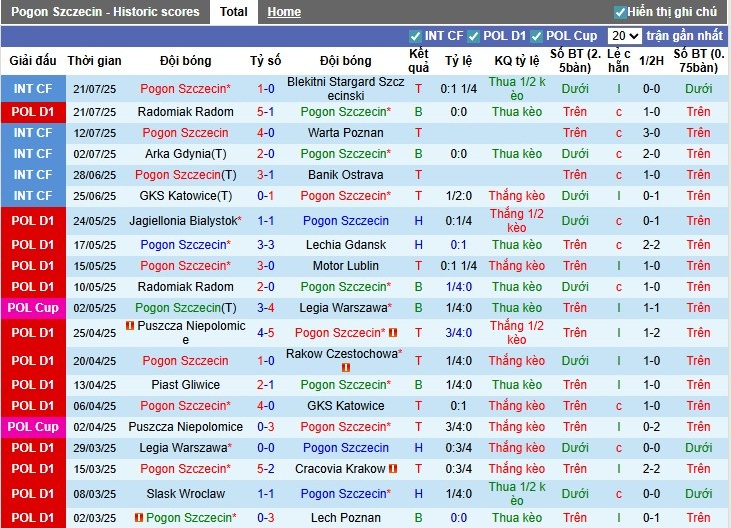
Task: Click the odds 0:1 1/4 for 15/05/25
Action: (x=458, y=266)
